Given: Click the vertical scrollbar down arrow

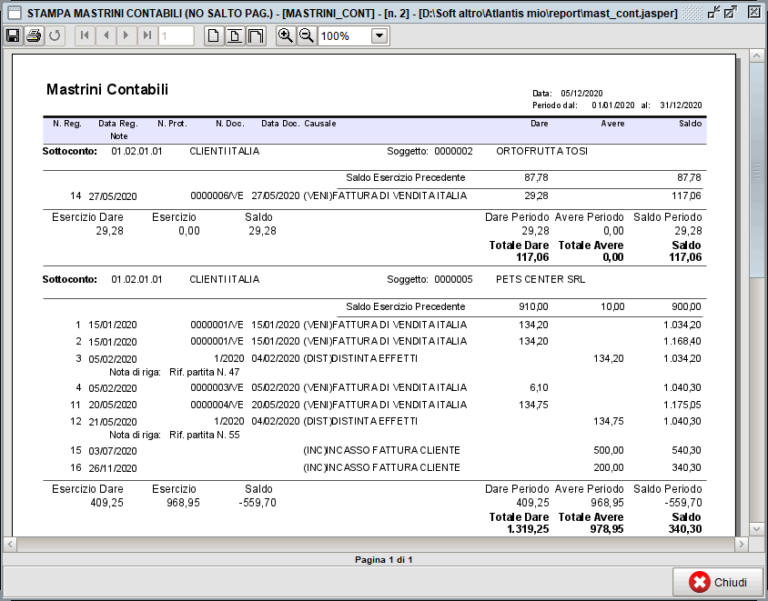Looking at the screenshot, I should coord(757,529).
